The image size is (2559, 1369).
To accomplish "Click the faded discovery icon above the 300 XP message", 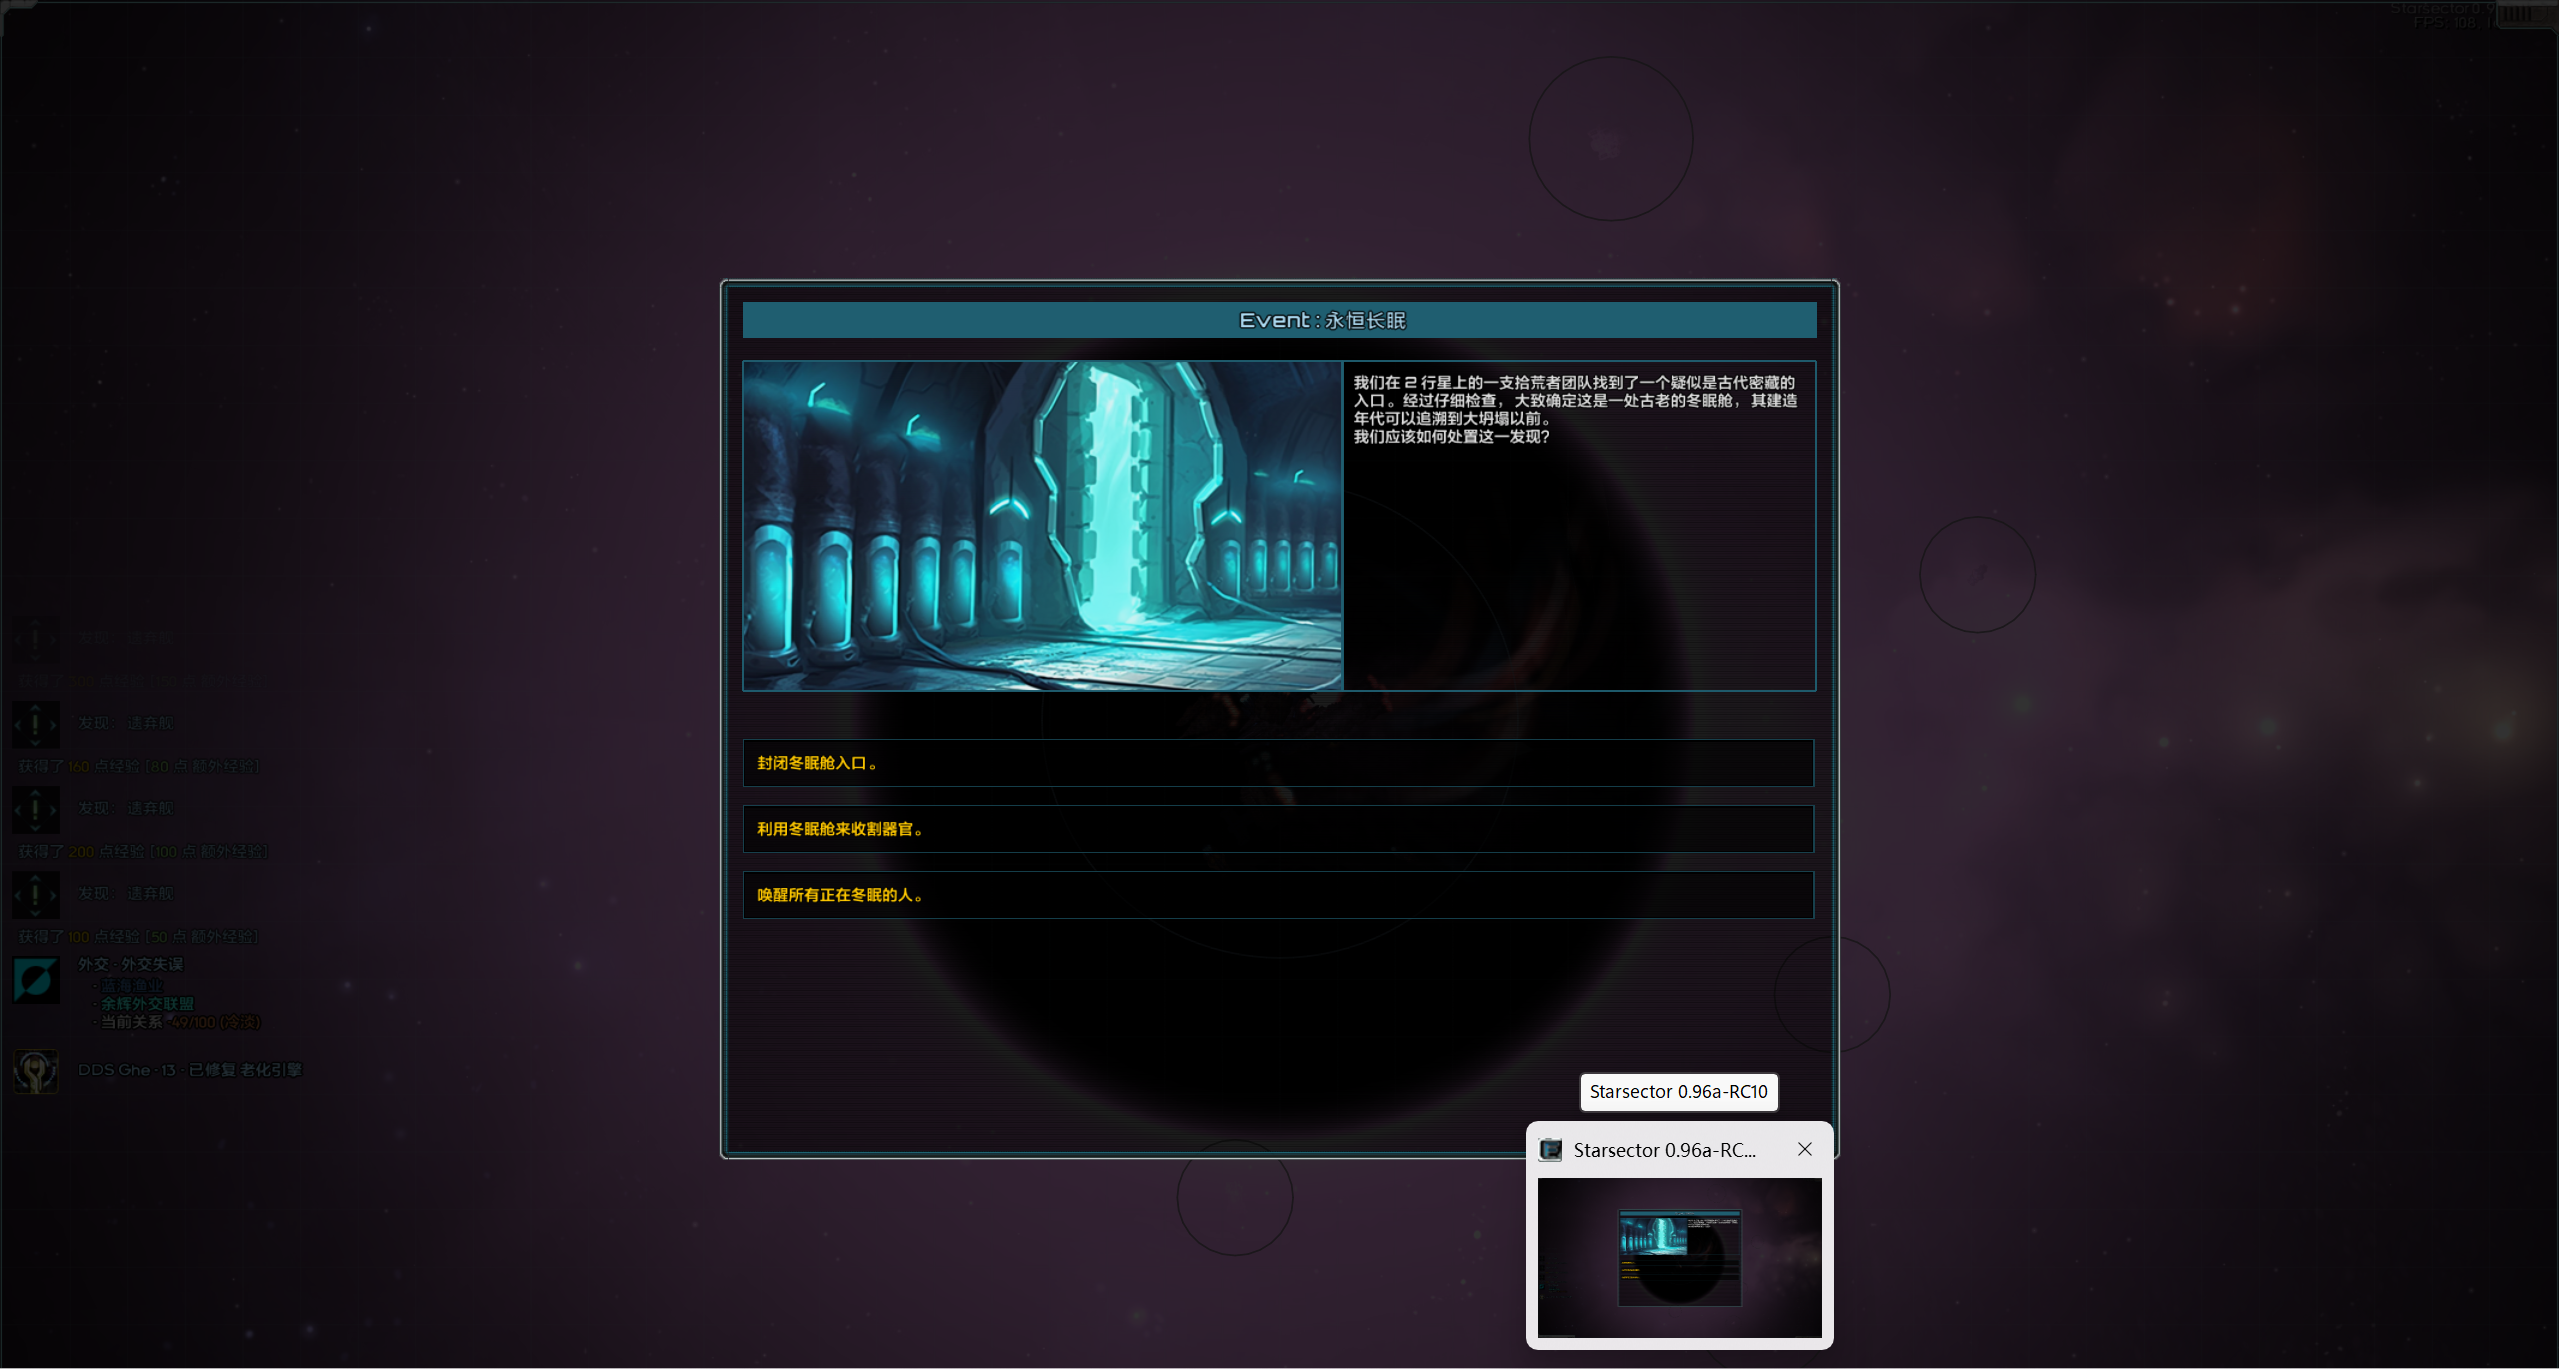I will click(36, 639).
